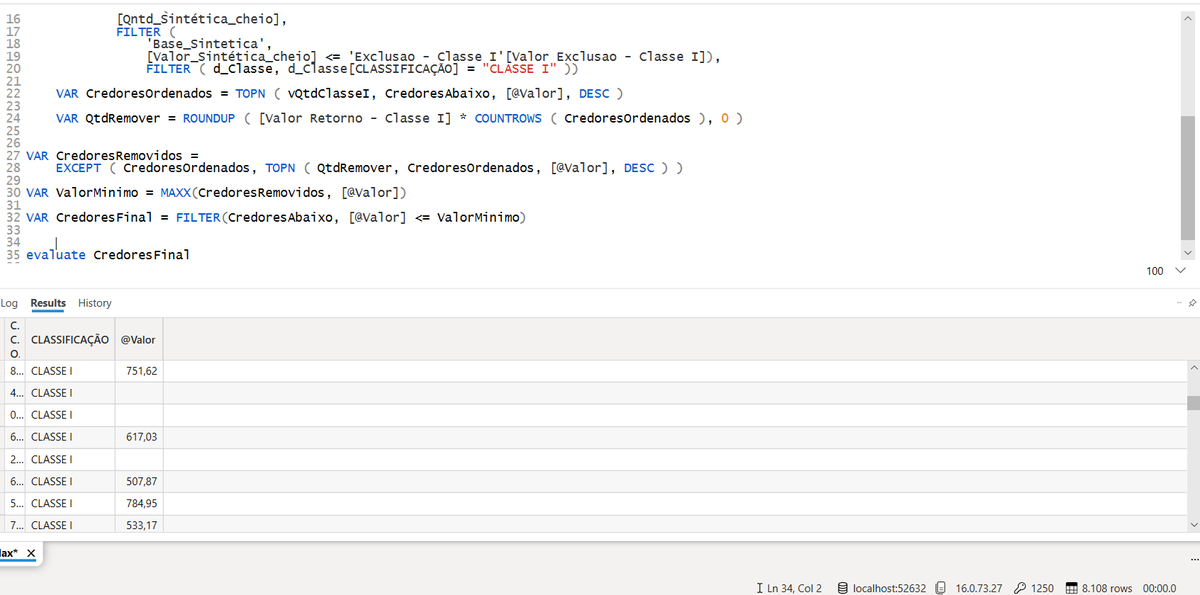Image resolution: width=1200 pixels, height=595 pixels.
Task: Click the server version icon beside 16.0.73.27
Action: click(940, 588)
